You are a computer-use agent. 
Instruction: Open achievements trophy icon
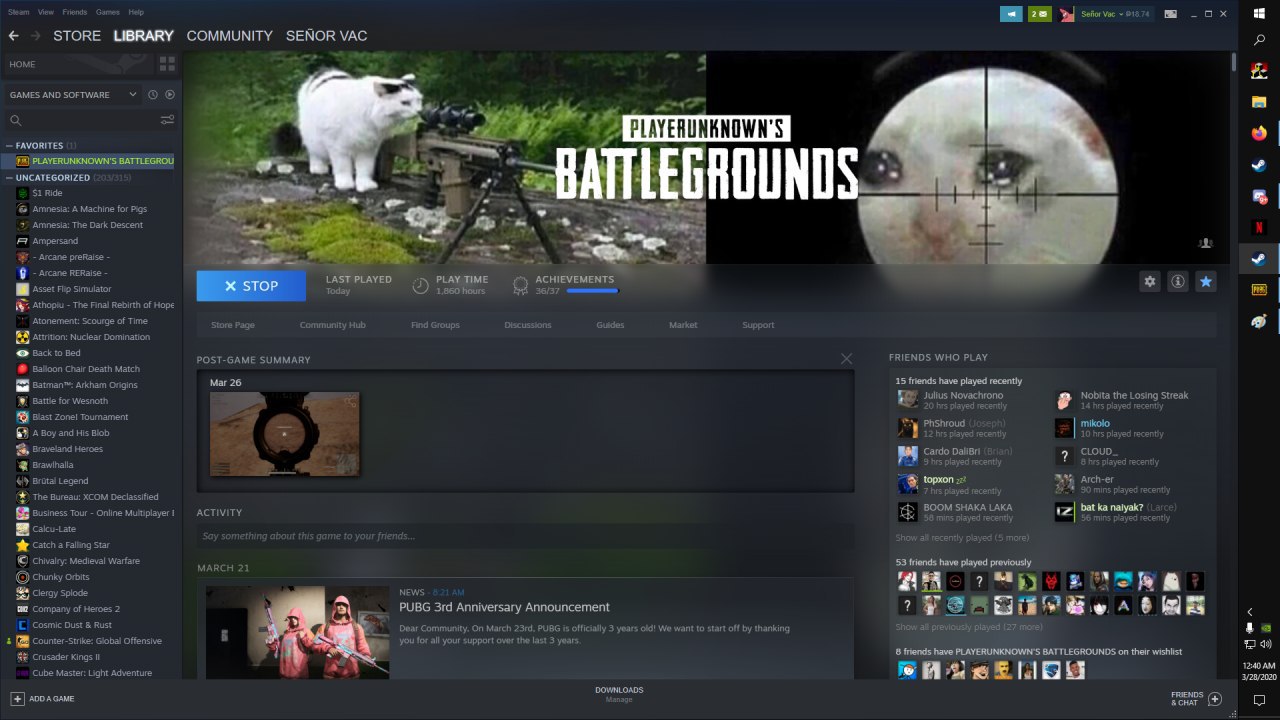click(x=520, y=286)
